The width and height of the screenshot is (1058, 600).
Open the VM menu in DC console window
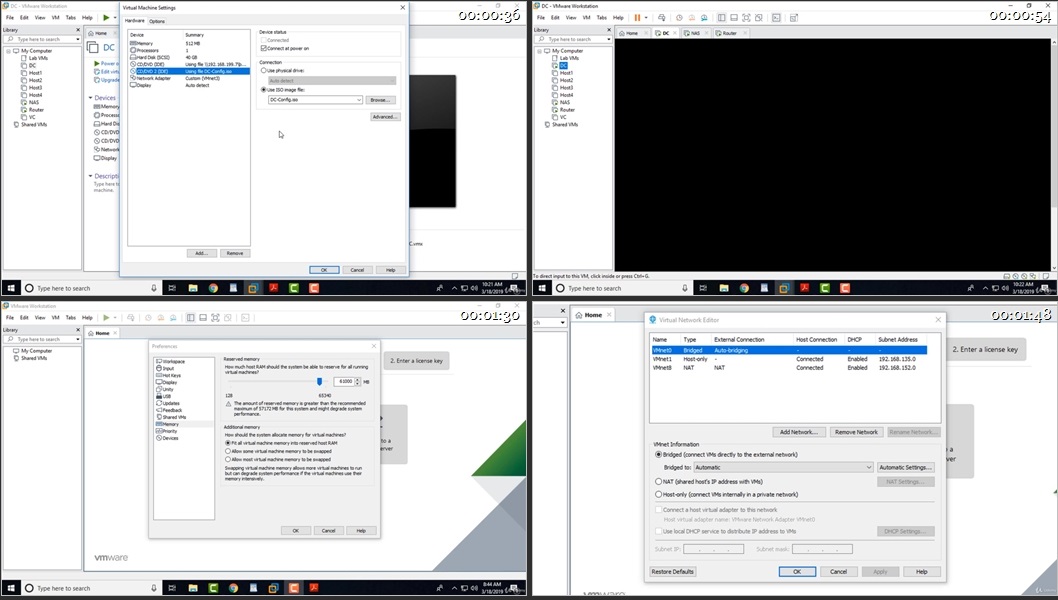click(x=586, y=18)
